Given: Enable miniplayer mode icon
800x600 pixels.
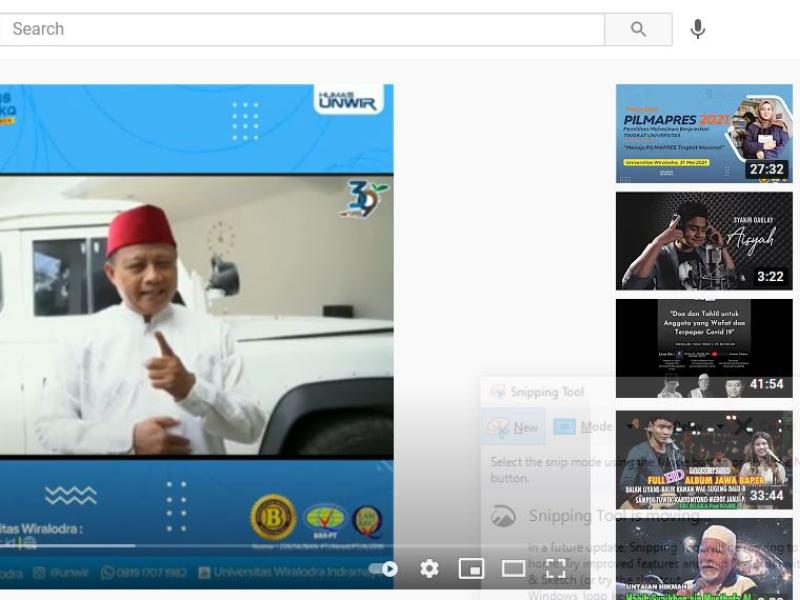Looking at the screenshot, I should (x=471, y=568).
